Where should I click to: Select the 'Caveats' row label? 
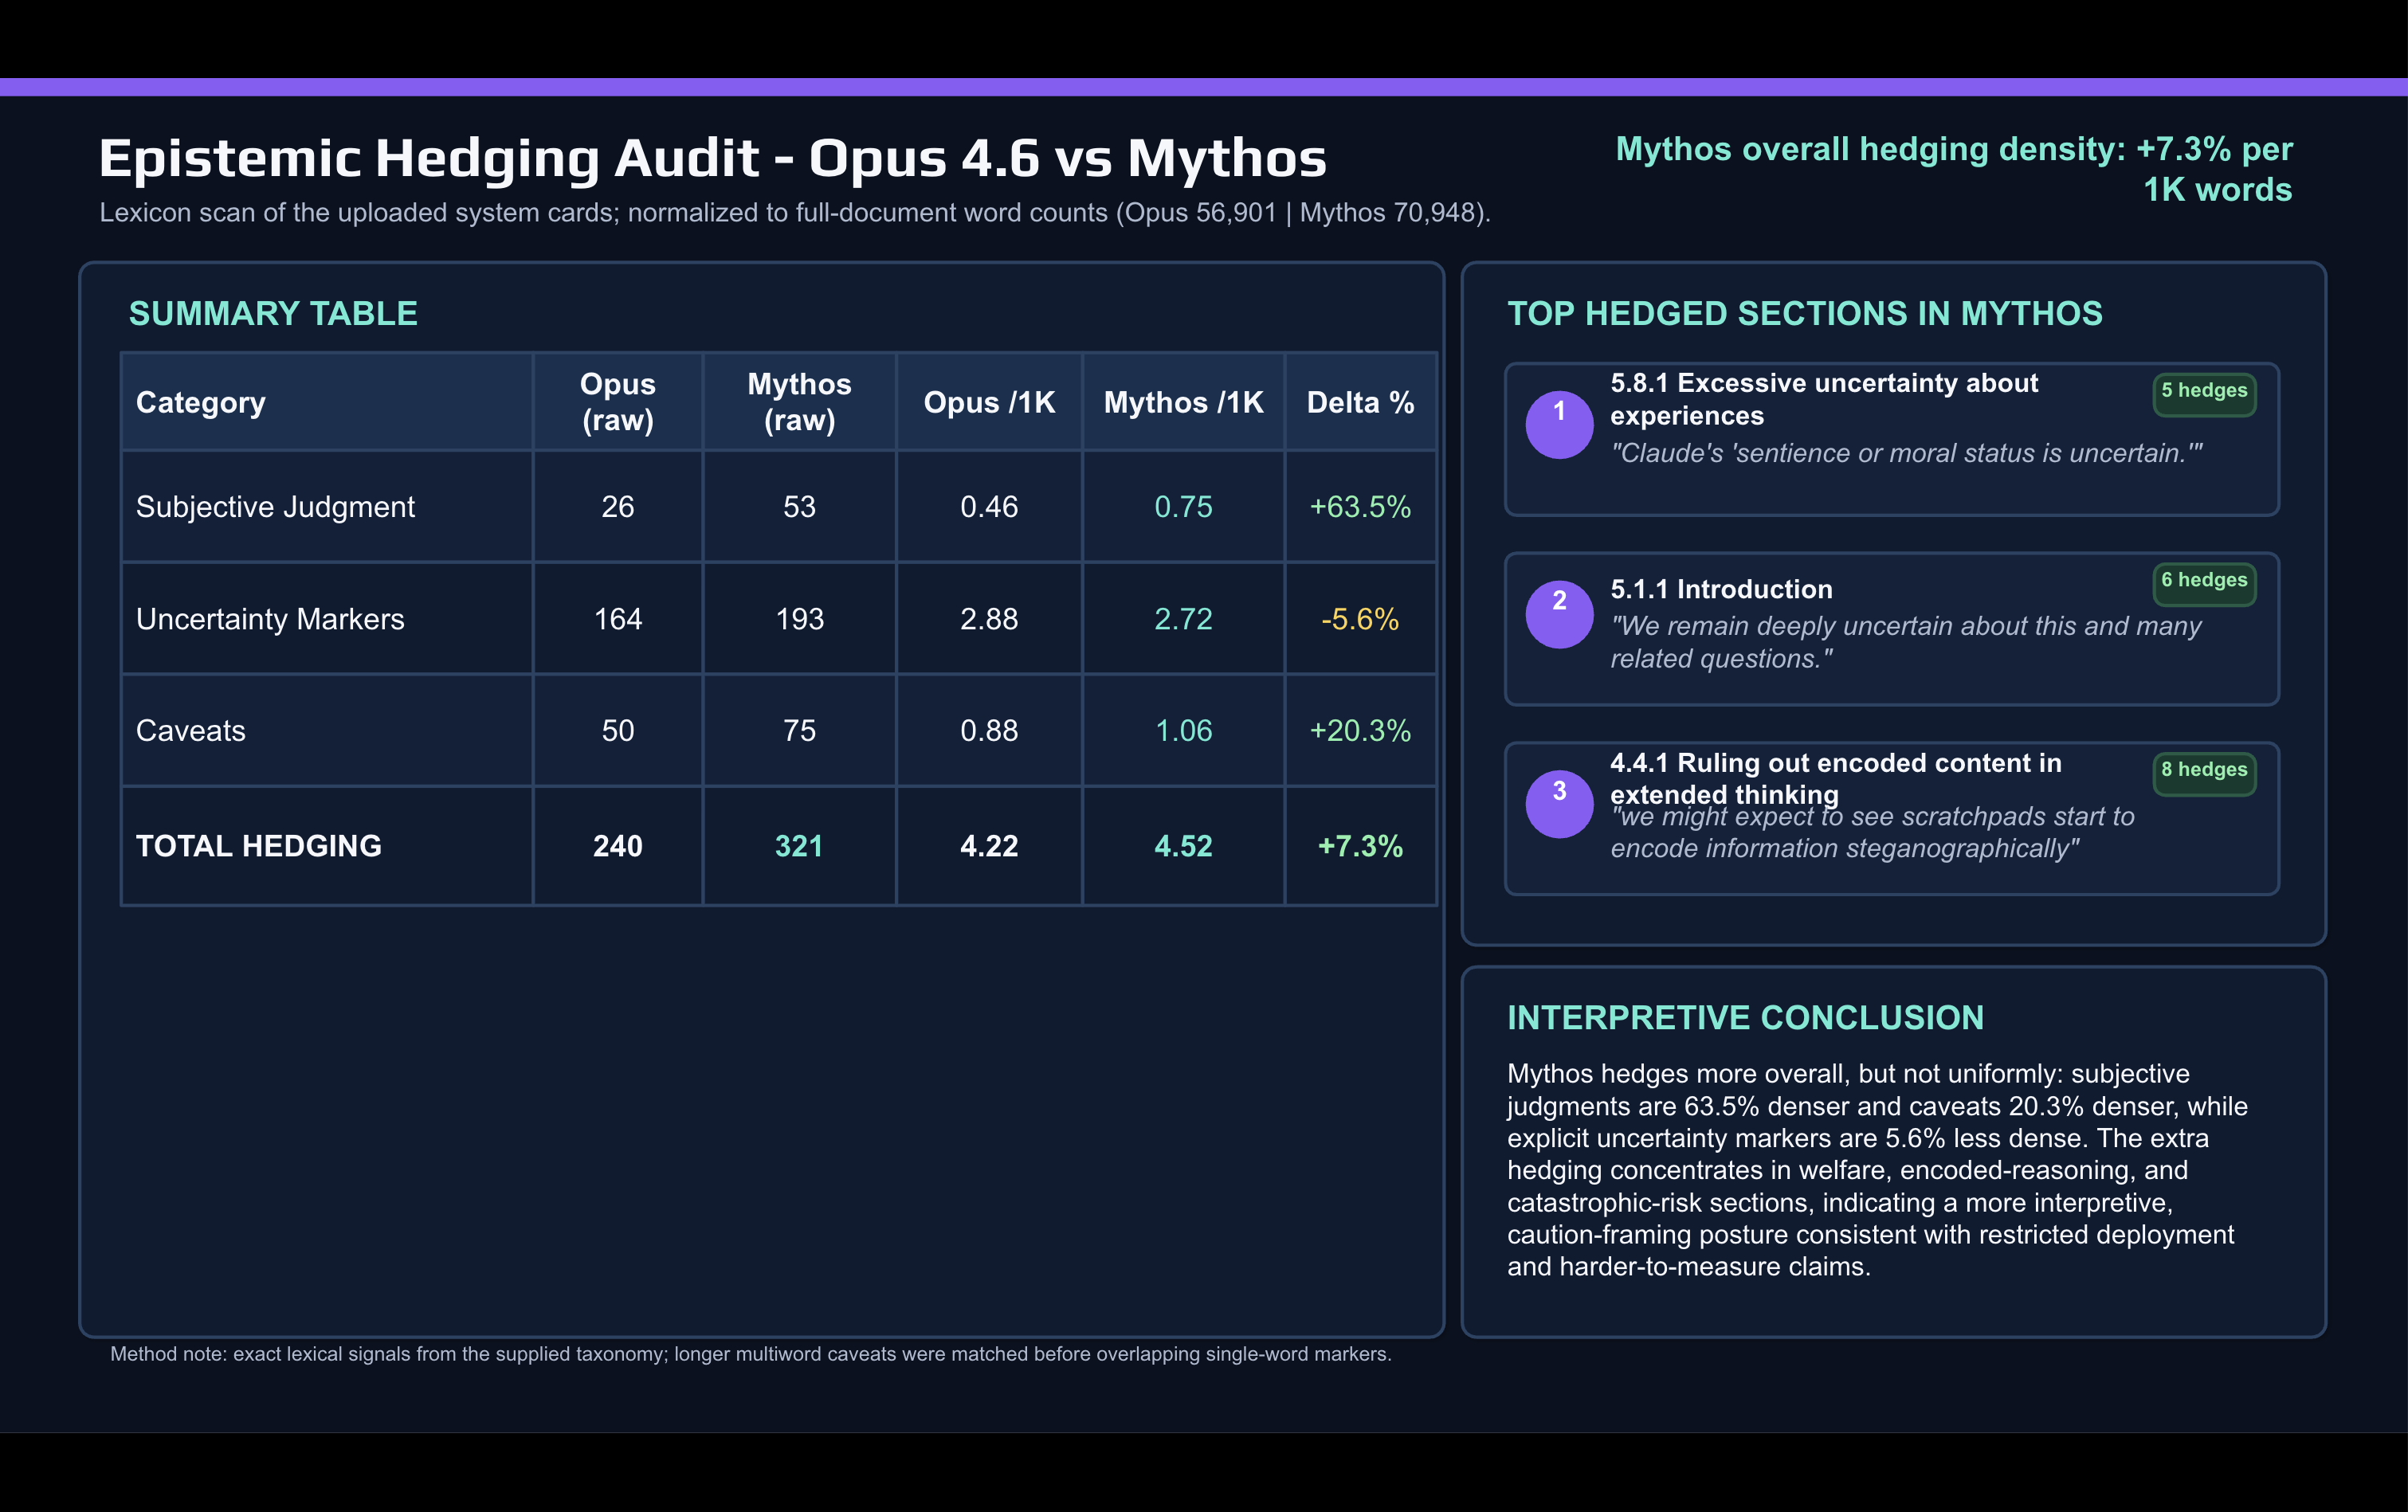click(x=191, y=731)
